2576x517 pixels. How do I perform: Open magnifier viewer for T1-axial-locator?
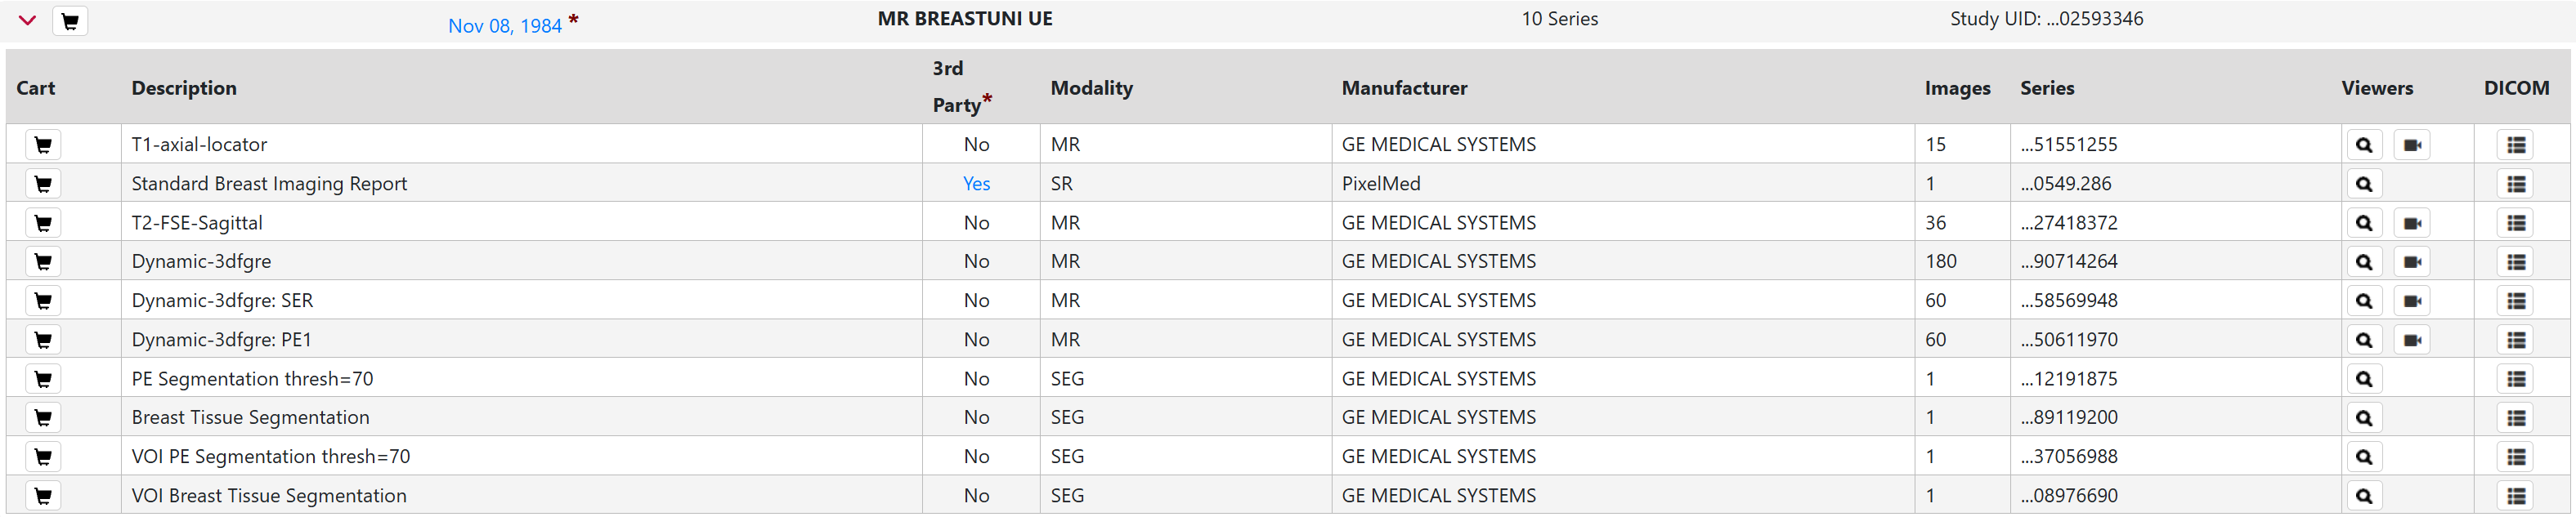point(2364,145)
